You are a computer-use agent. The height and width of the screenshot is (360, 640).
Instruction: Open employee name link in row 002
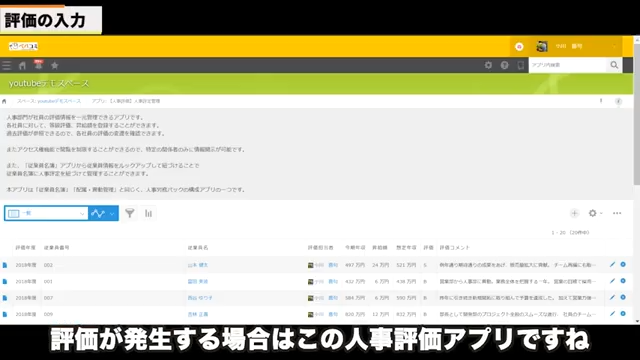tap(198, 265)
